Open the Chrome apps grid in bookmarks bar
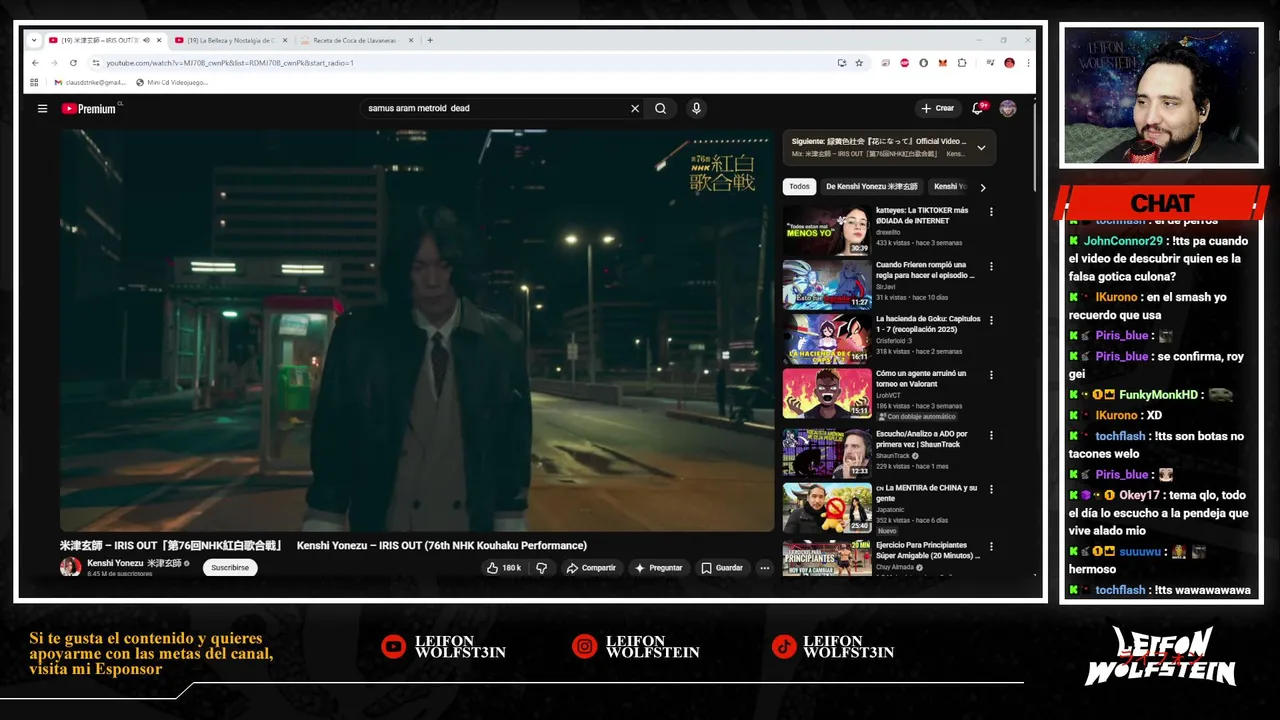Screen dimensions: 1280x720 [35, 82]
